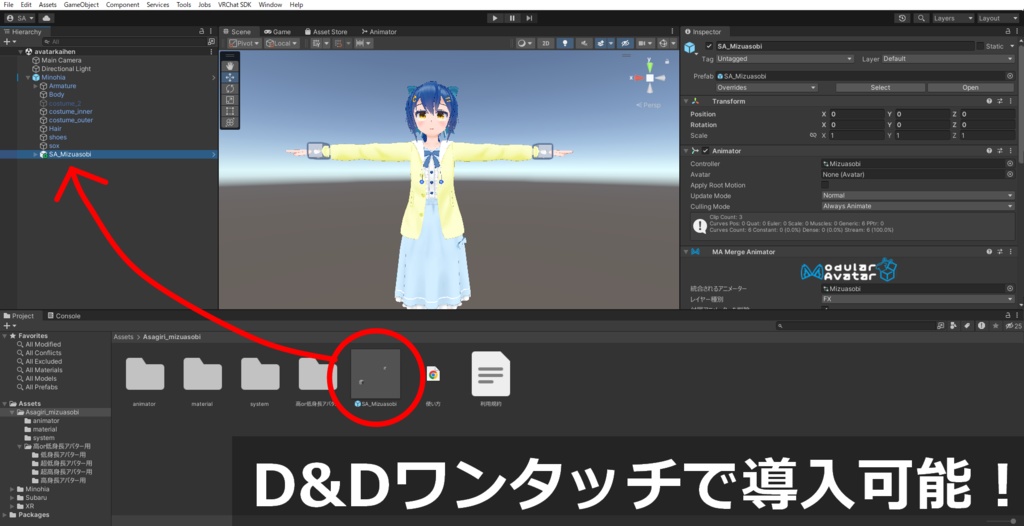Click the Play button
This screenshot has width=1024, height=526.
click(x=495, y=18)
